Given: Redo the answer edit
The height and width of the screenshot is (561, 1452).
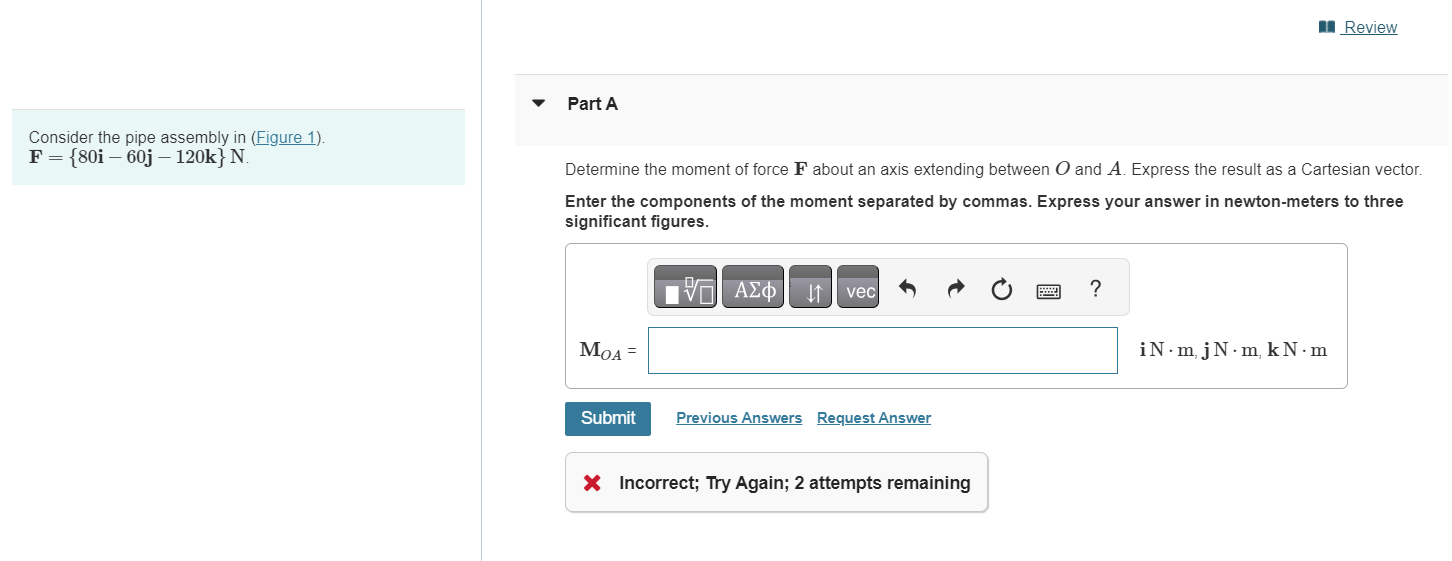Looking at the screenshot, I should [955, 290].
